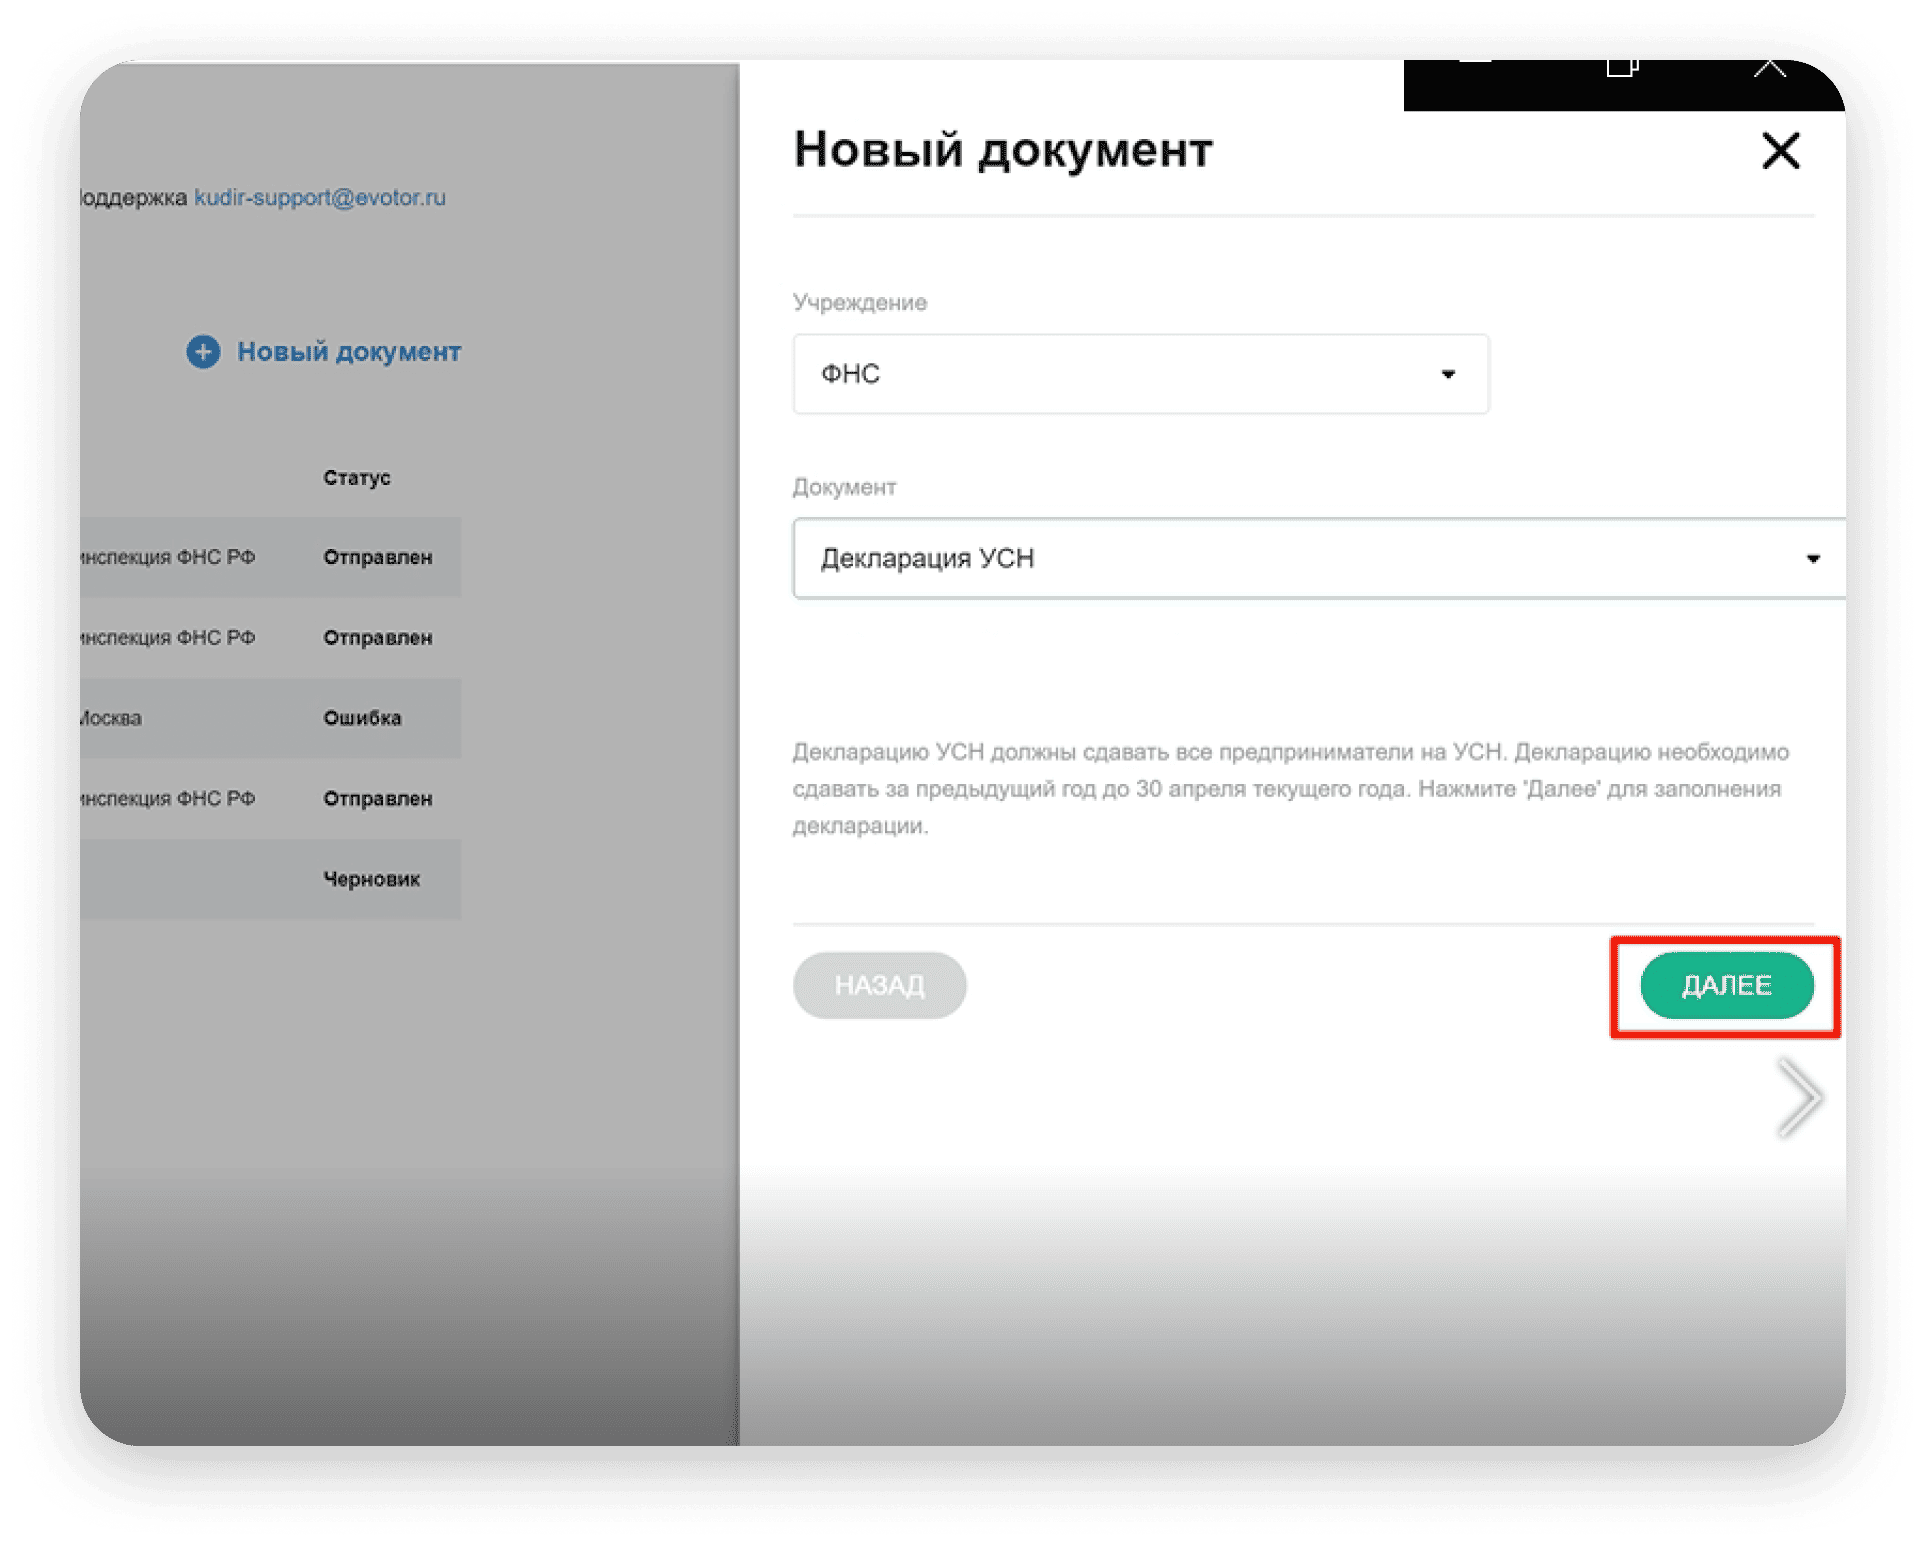
Task: Close the Новый документ panel with X
Action: click(1780, 152)
